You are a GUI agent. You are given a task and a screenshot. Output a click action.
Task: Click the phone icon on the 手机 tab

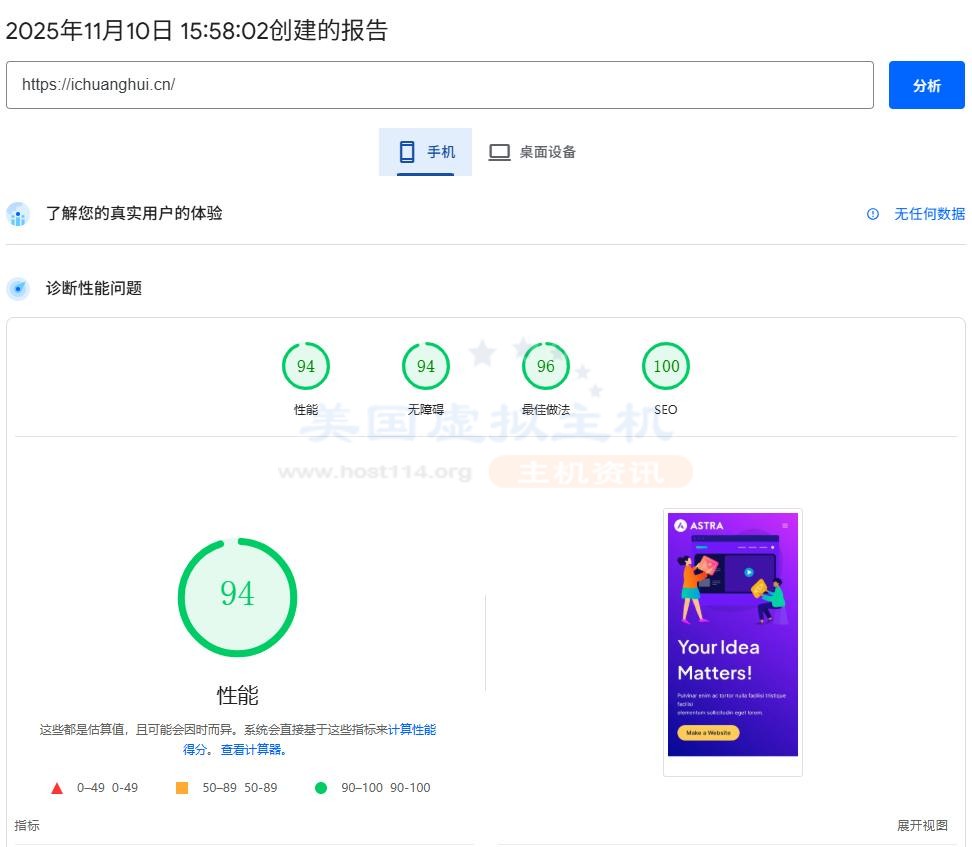[x=407, y=151]
